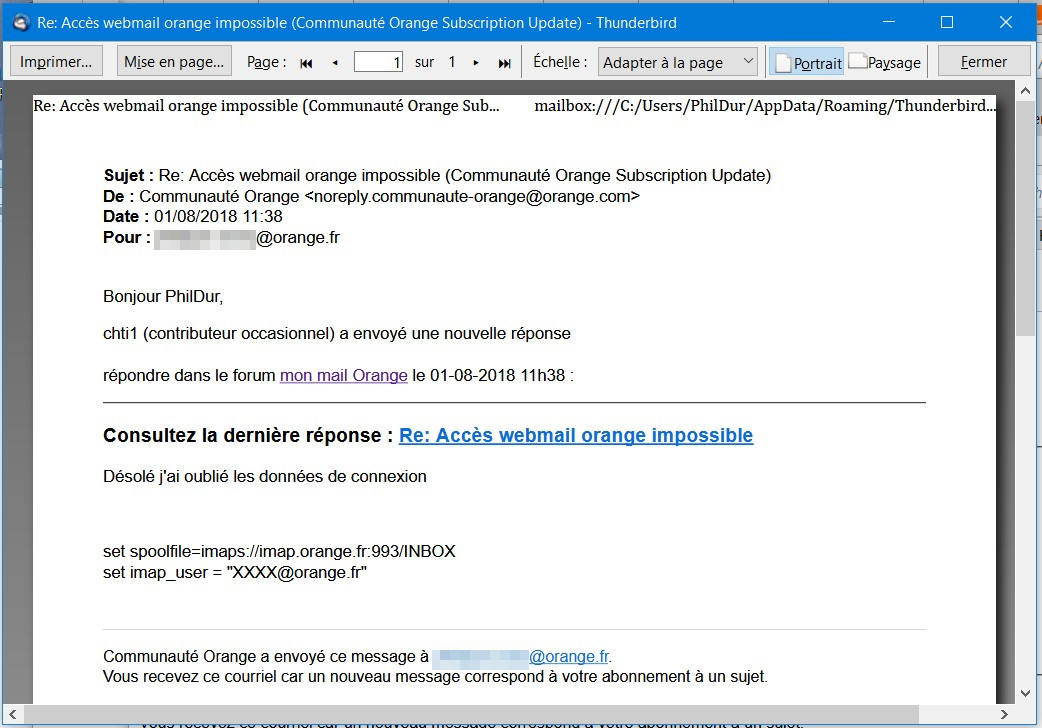The height and width of the screenshot is (728, 1042).
Task: Advance to the next page arrow
Action: (x=476, y=63)
